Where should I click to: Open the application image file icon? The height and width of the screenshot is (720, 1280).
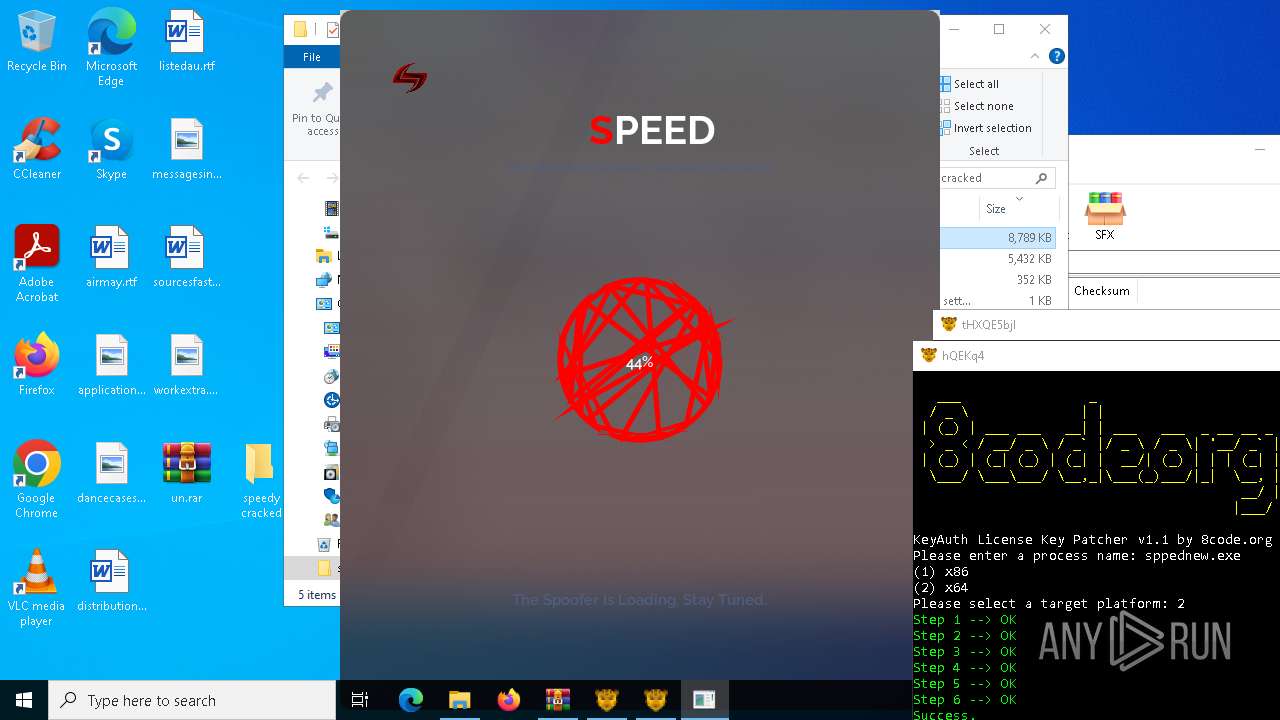pos(111,365)
